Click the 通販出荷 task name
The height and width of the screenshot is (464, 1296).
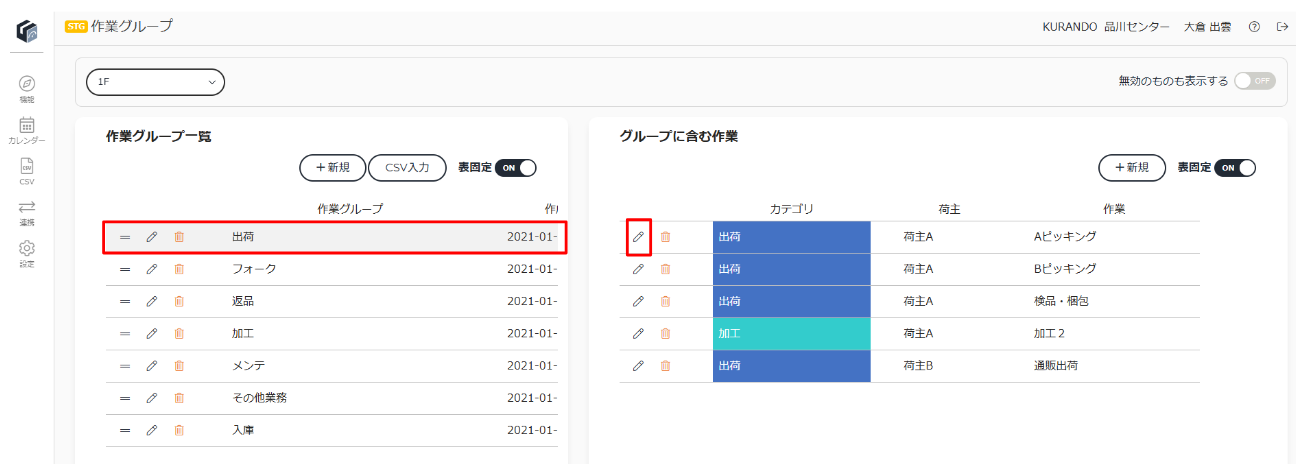pyautogui.click(x=1056, y=366)
